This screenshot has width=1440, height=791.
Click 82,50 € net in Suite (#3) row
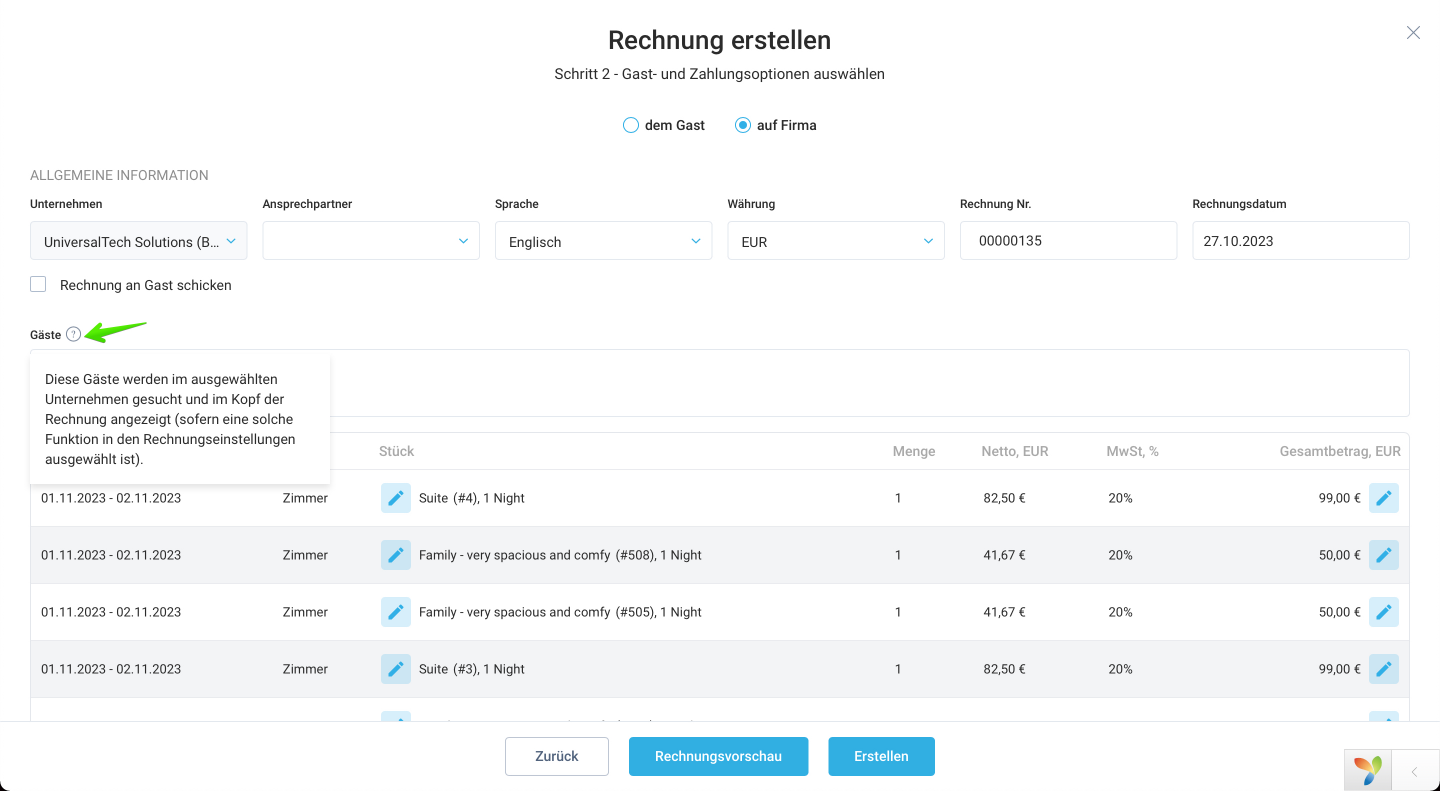point(1004,669)
